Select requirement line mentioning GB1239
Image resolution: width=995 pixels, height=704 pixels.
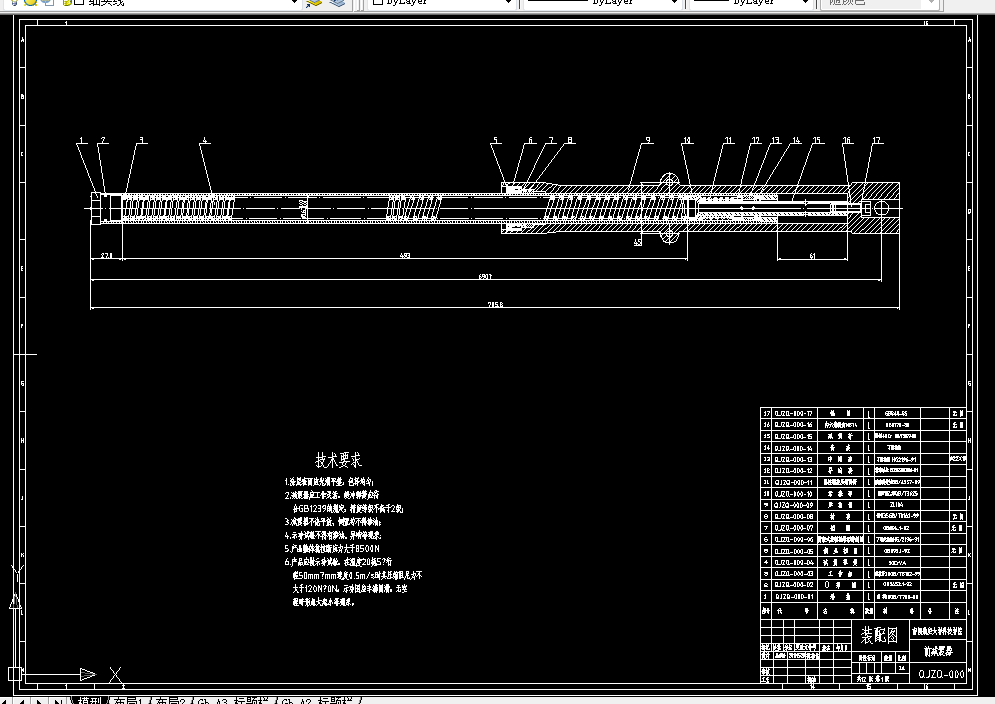pyautogui.click(x=347, y=508)
